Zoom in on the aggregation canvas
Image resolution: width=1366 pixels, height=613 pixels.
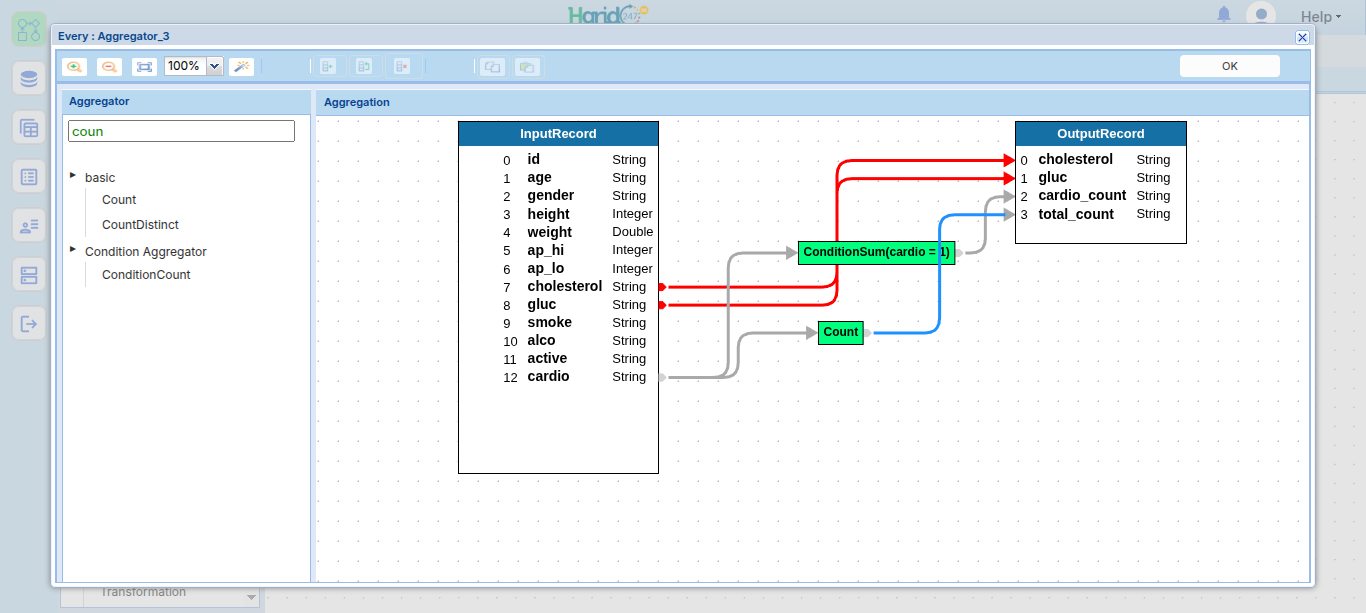74,67
